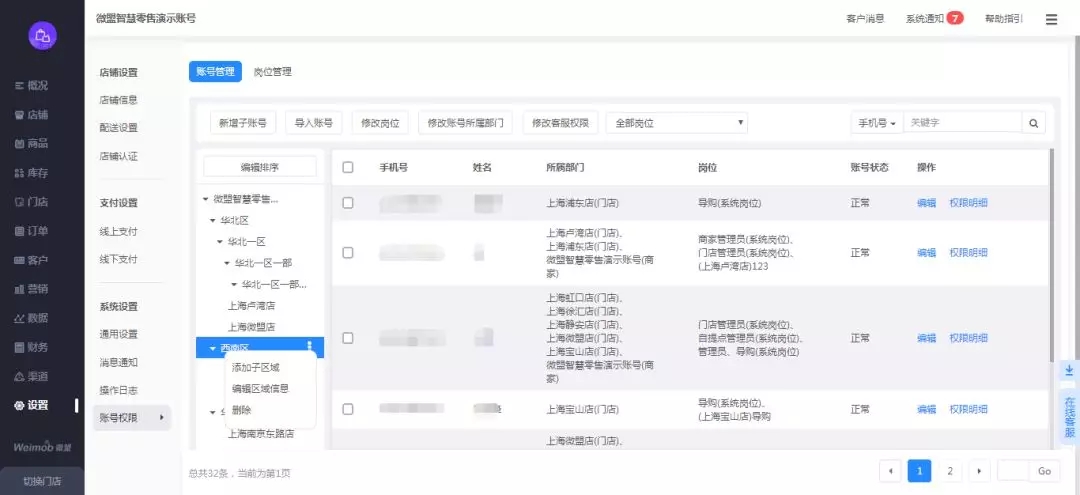
Task: Open the 全部岗位 dropdown
Action: point(677,123)
